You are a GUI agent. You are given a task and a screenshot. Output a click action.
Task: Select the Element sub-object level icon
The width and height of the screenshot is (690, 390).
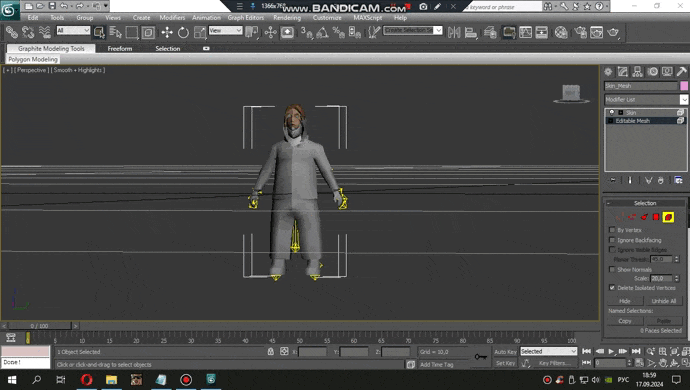pos(668,217)
